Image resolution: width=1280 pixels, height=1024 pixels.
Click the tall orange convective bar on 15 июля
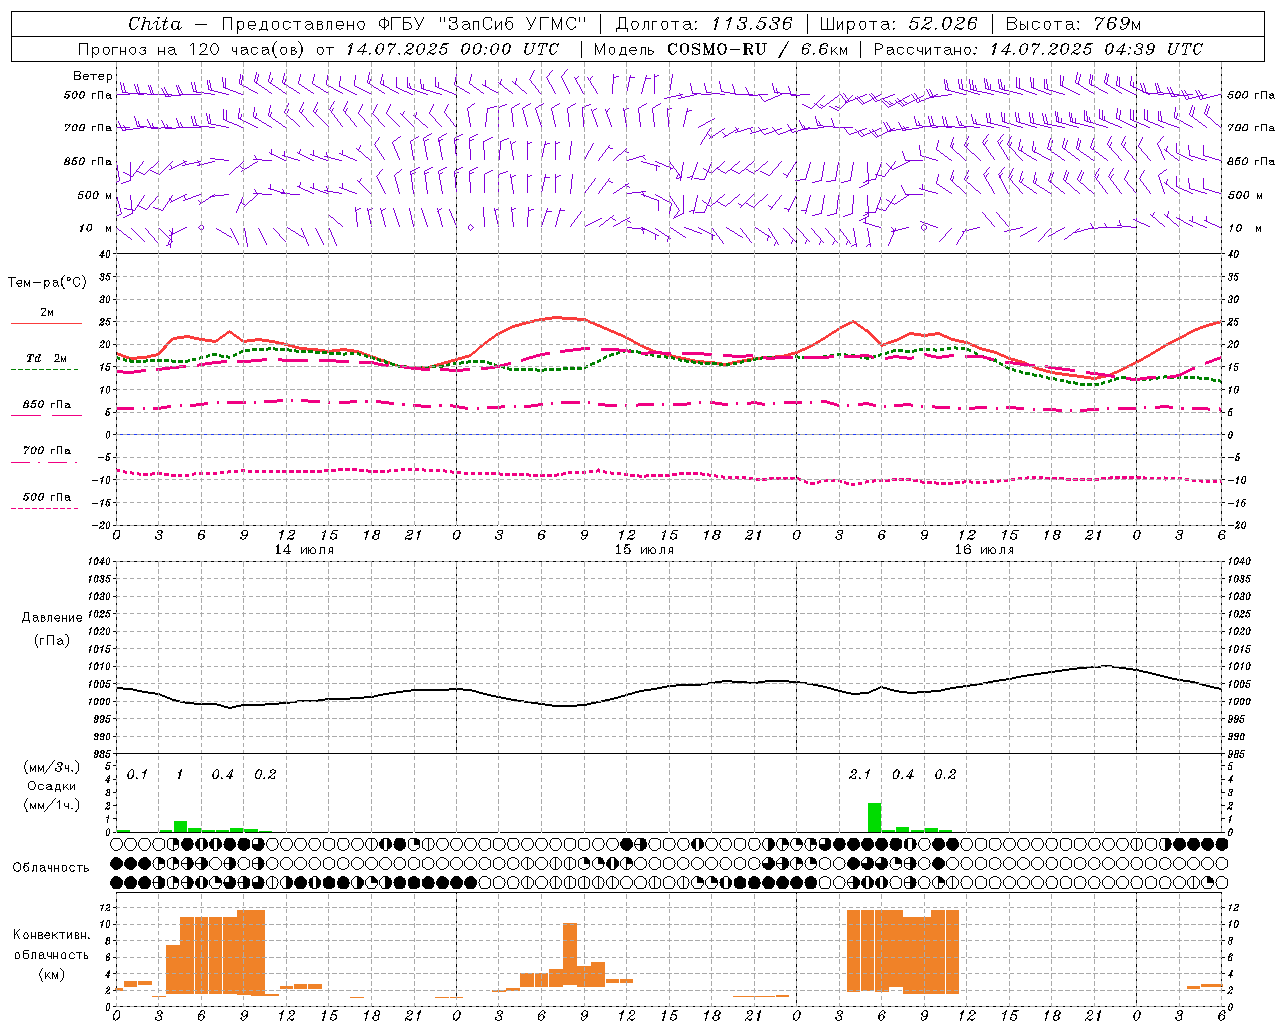coord(570,954)
